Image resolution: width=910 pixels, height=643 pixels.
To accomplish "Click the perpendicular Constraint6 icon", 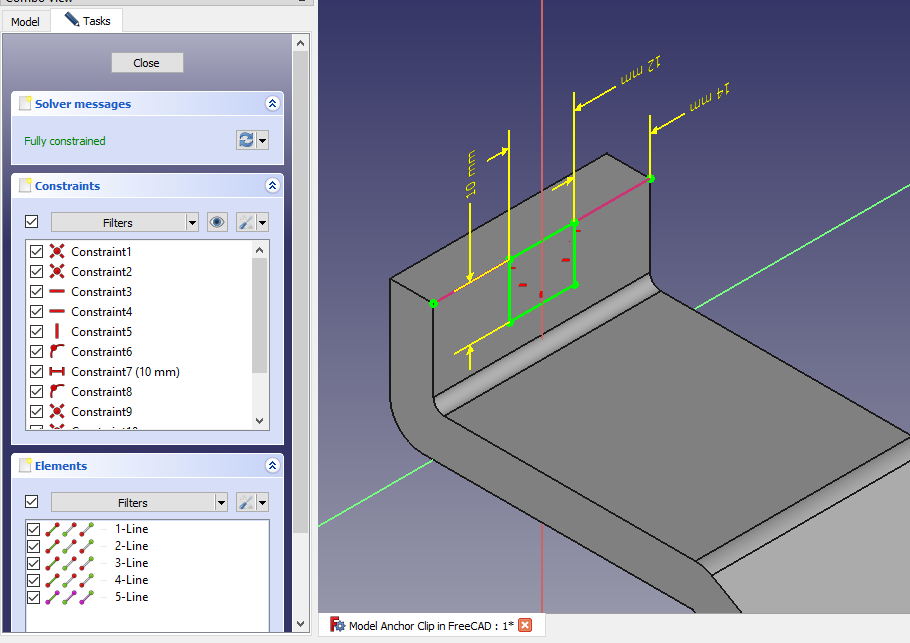I will click(x=57, y=352).
